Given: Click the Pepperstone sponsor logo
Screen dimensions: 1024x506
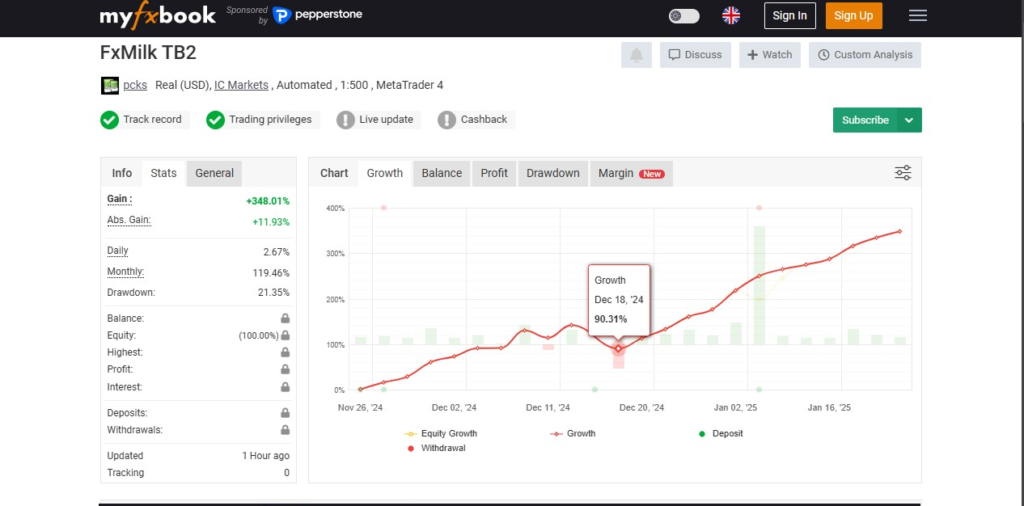Looking at the screenshot, I should pyautogui.click(x=317, y=15).
